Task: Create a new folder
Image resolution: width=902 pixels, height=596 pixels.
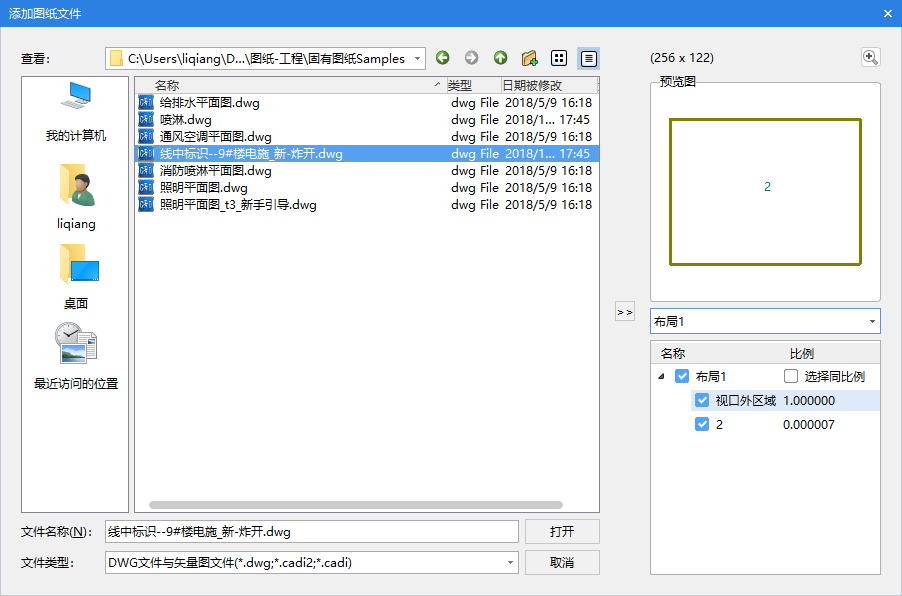Action: coord(530,58)
